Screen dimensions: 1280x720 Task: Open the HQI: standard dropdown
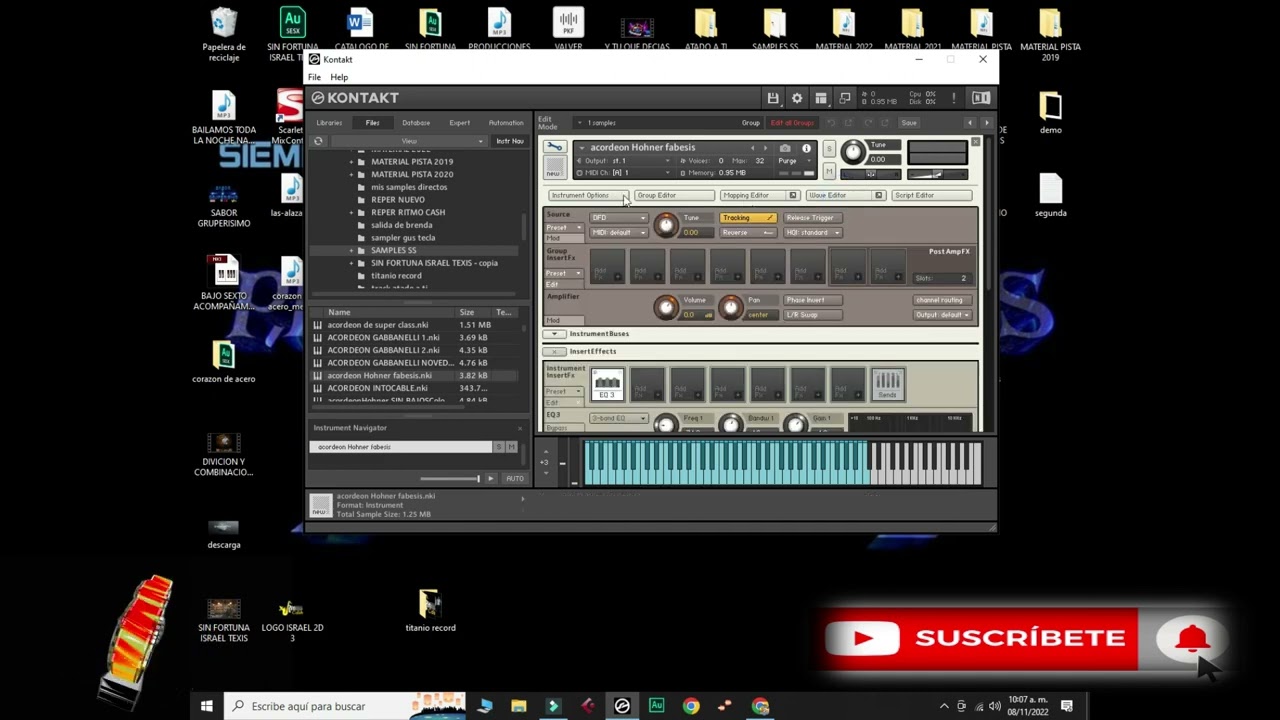click(x=812, y=233)
